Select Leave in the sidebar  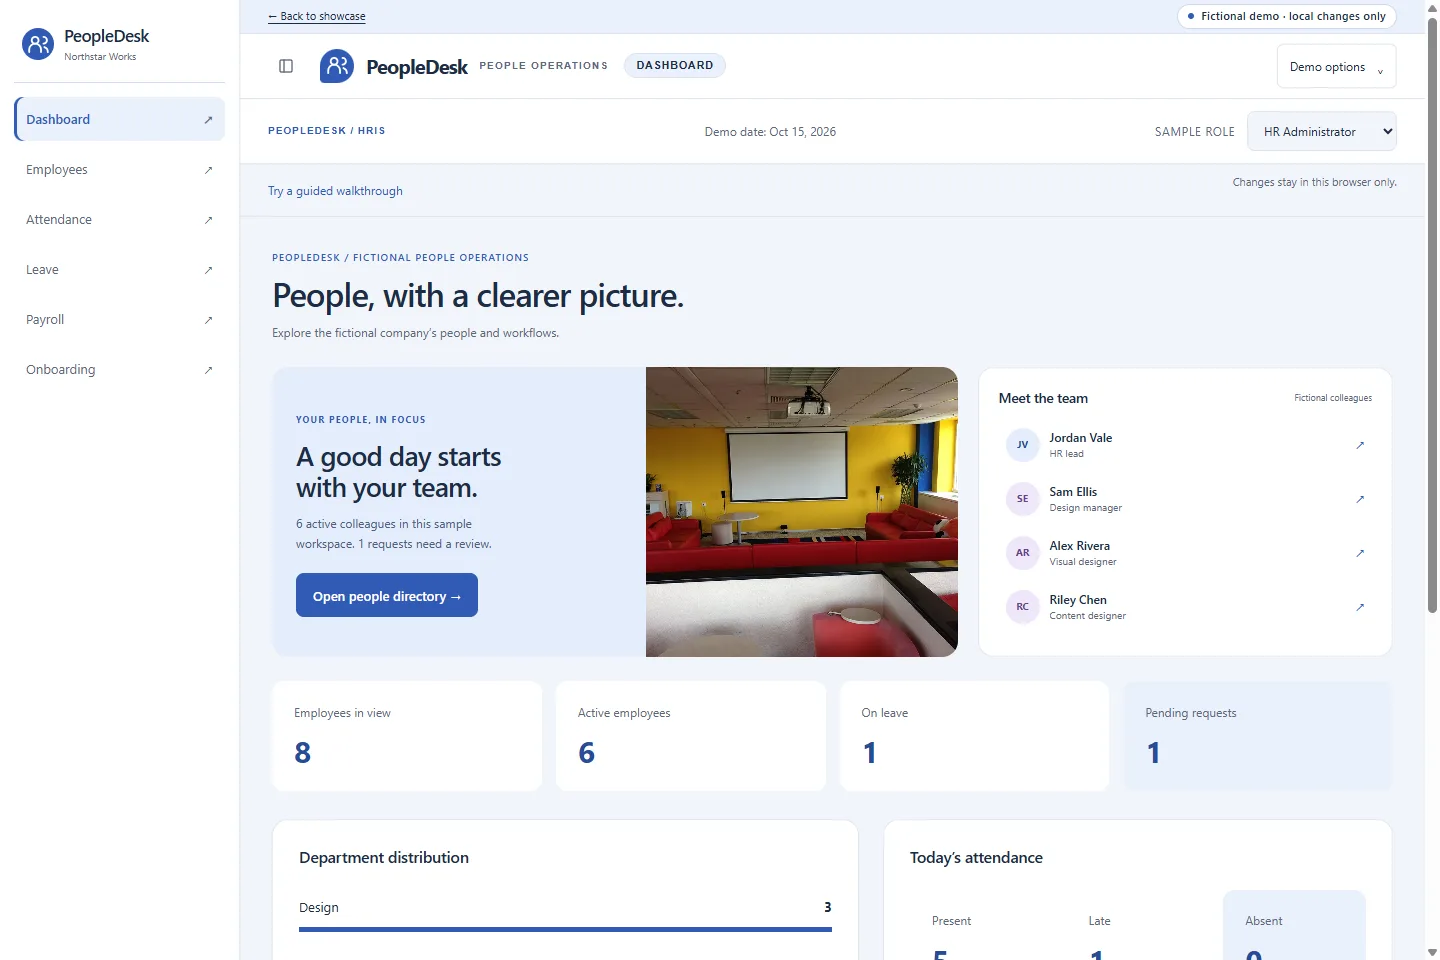click(x=119, y=270)
